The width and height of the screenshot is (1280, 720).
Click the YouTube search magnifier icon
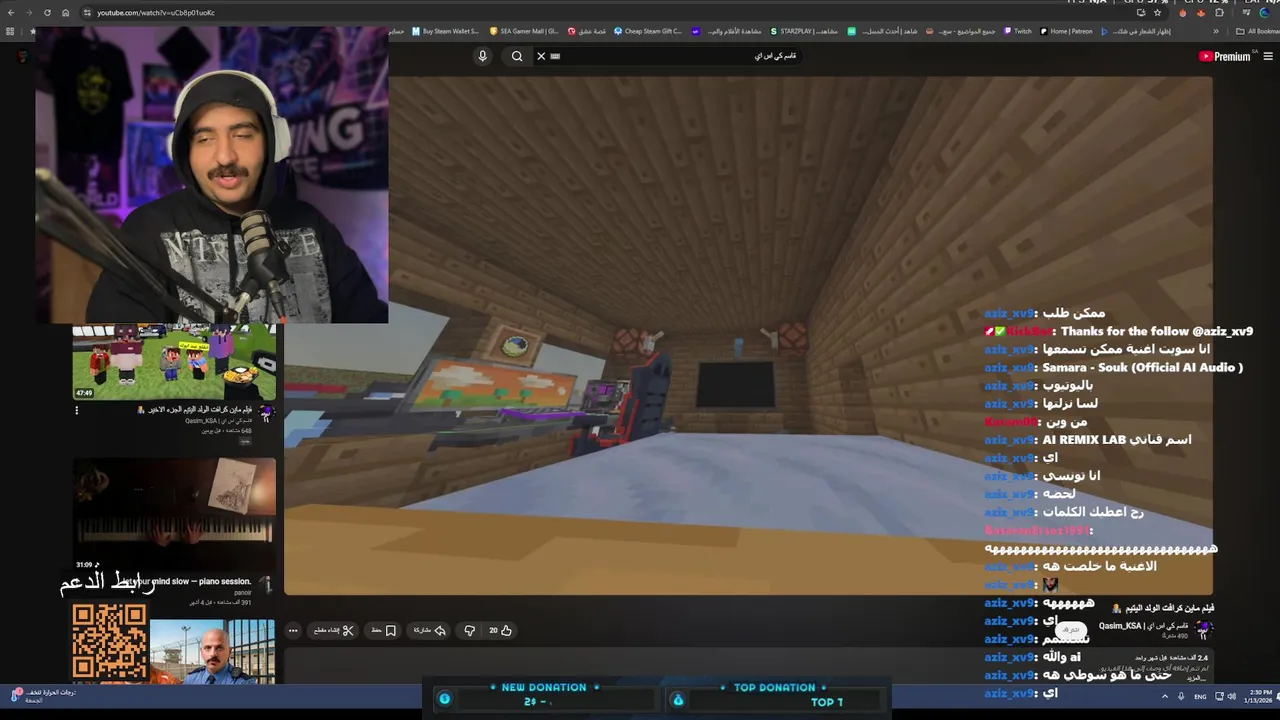(x=517, y=56)
